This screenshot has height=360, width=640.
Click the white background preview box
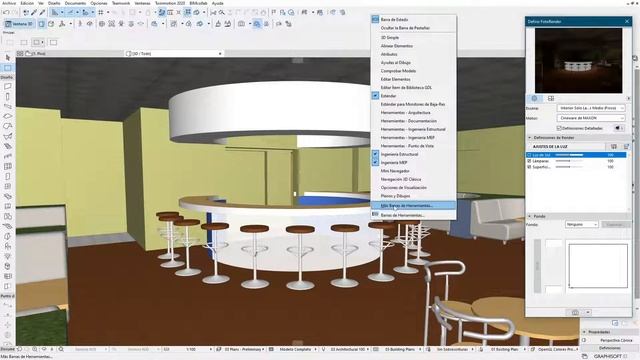coord(598,266)
